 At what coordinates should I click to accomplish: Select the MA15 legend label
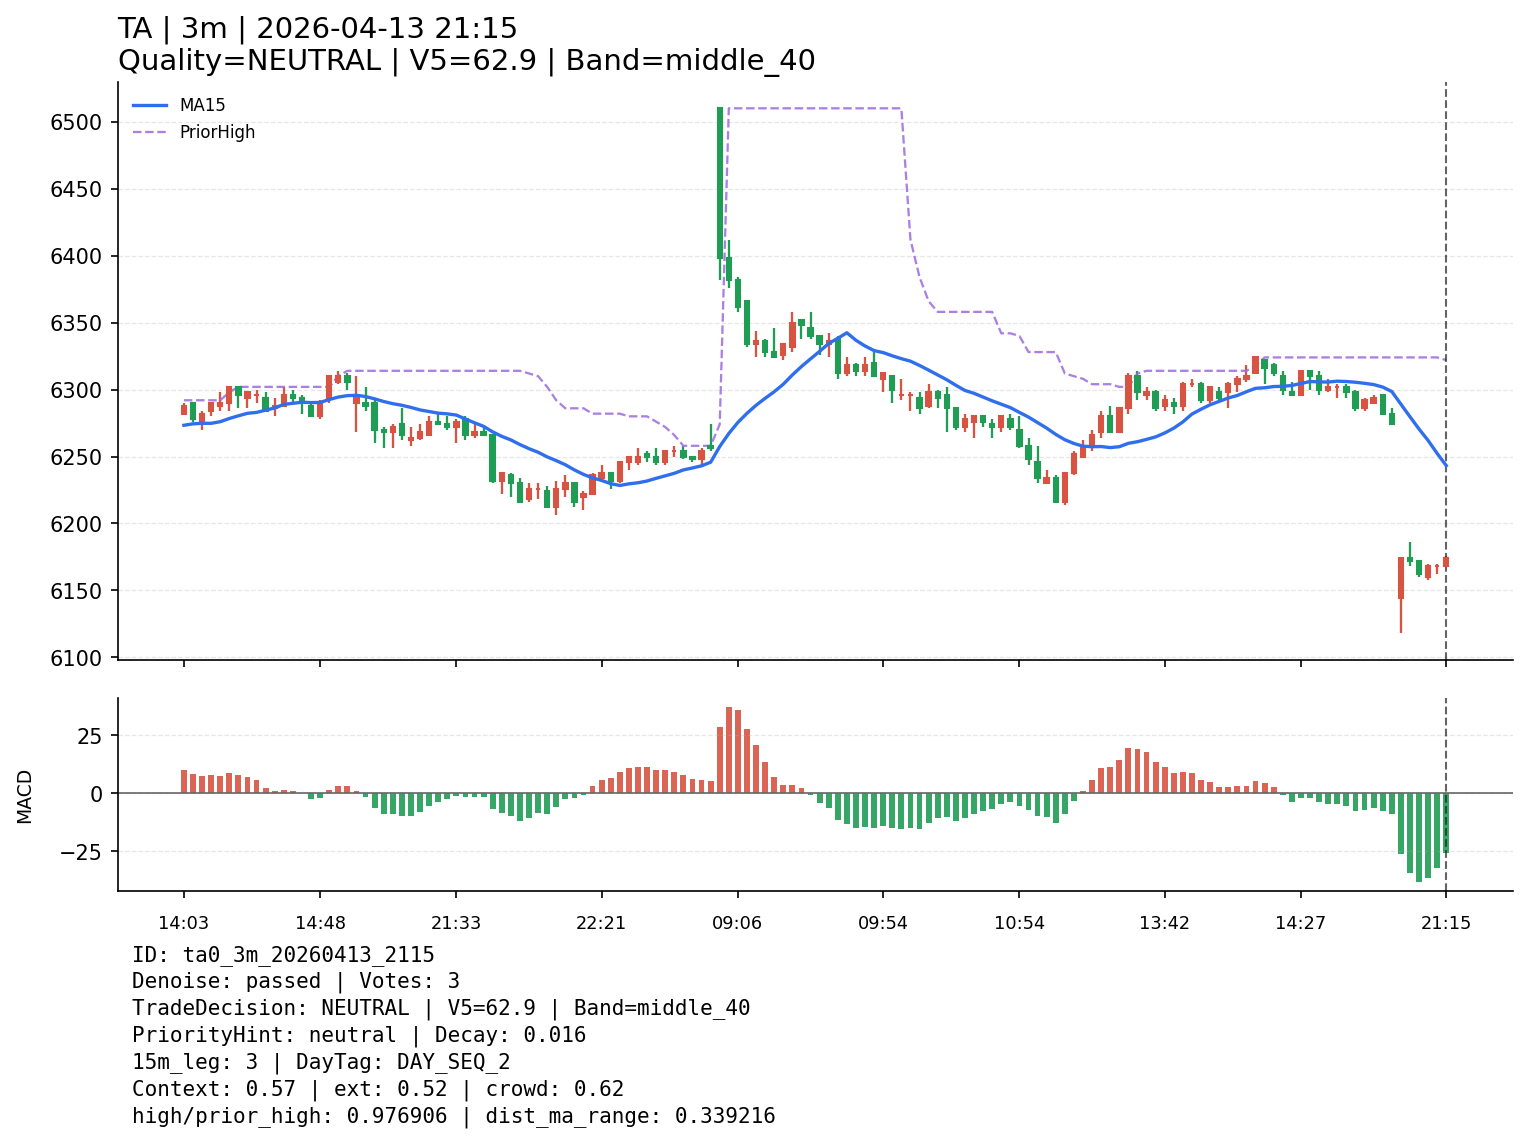point(202,105)
